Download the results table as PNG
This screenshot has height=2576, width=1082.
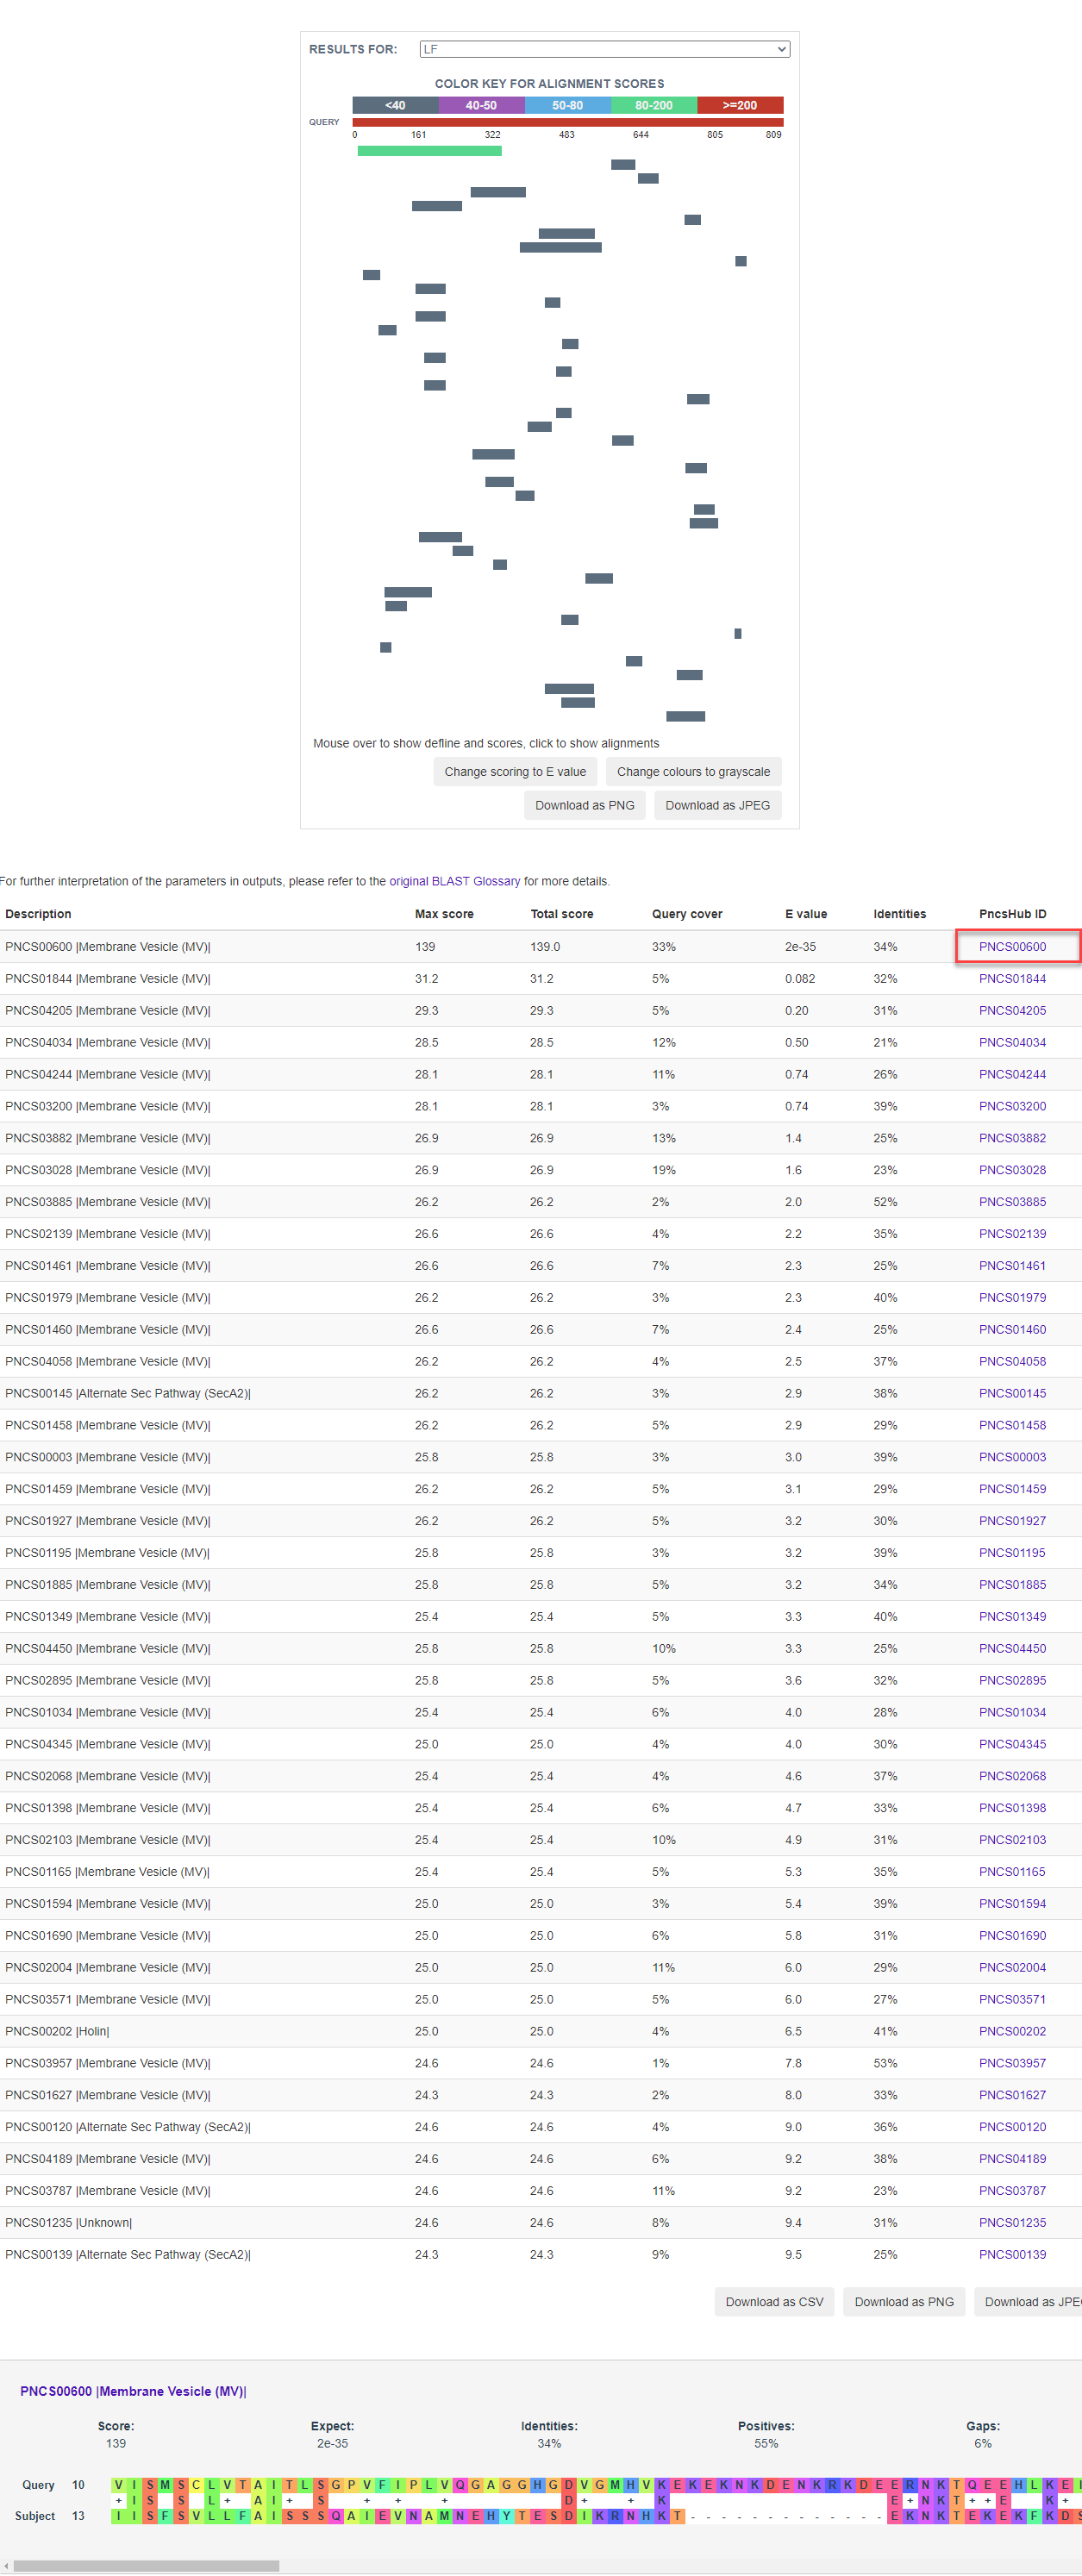point(903,2301)
